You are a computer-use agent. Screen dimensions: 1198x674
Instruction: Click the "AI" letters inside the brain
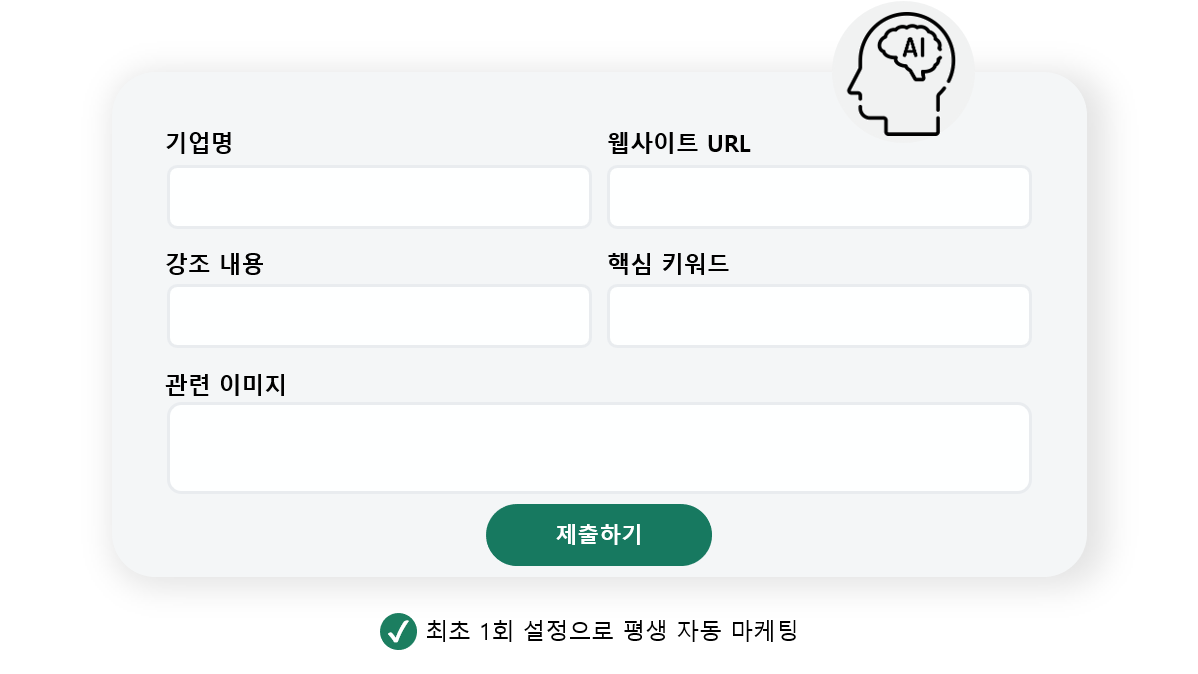coord(913,48)
